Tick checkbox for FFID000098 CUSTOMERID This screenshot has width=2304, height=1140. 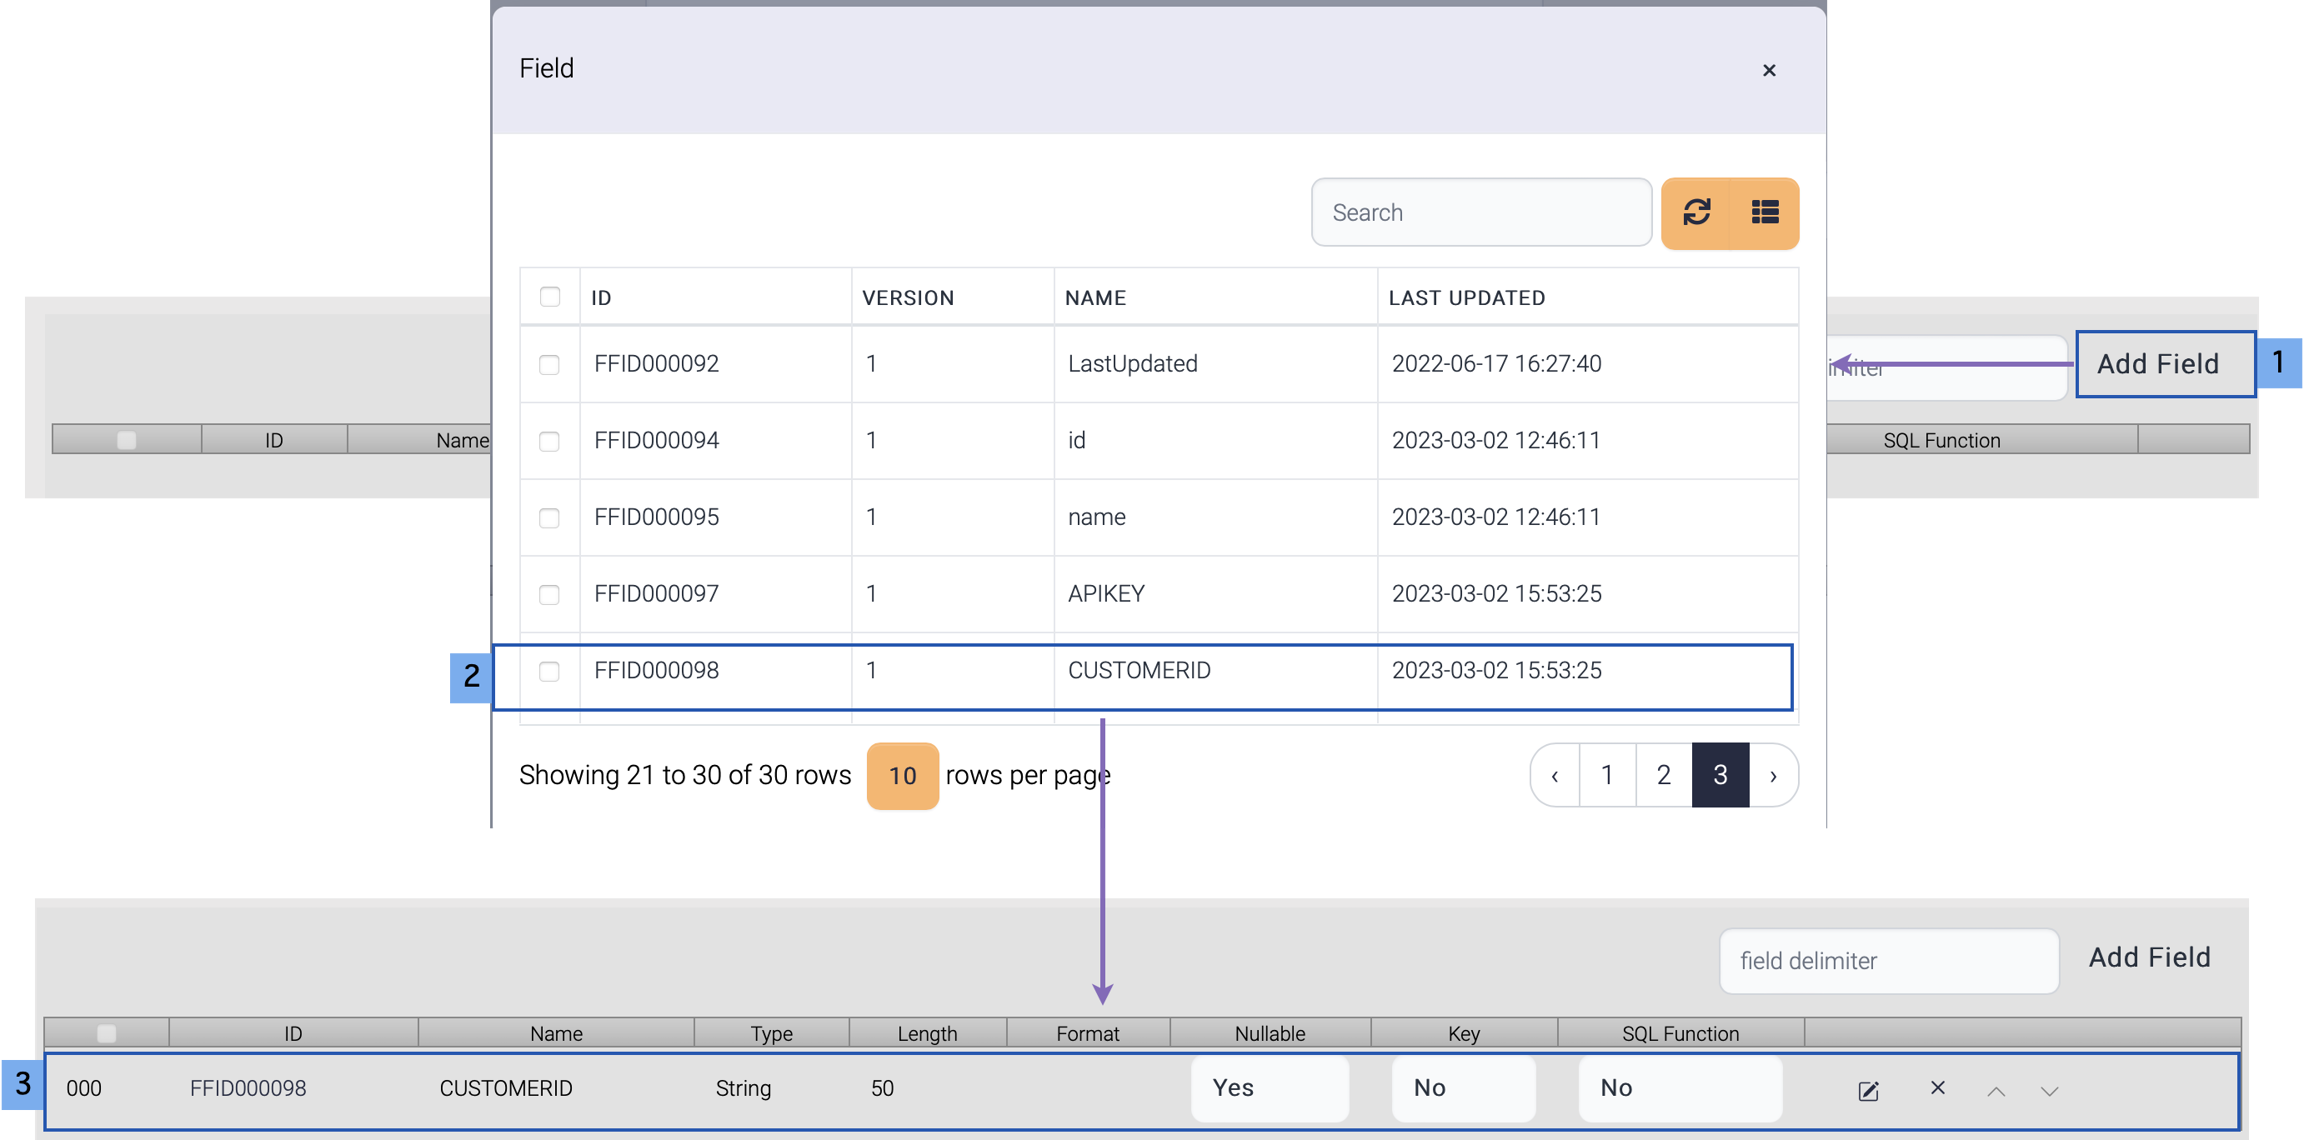point(549,672)
